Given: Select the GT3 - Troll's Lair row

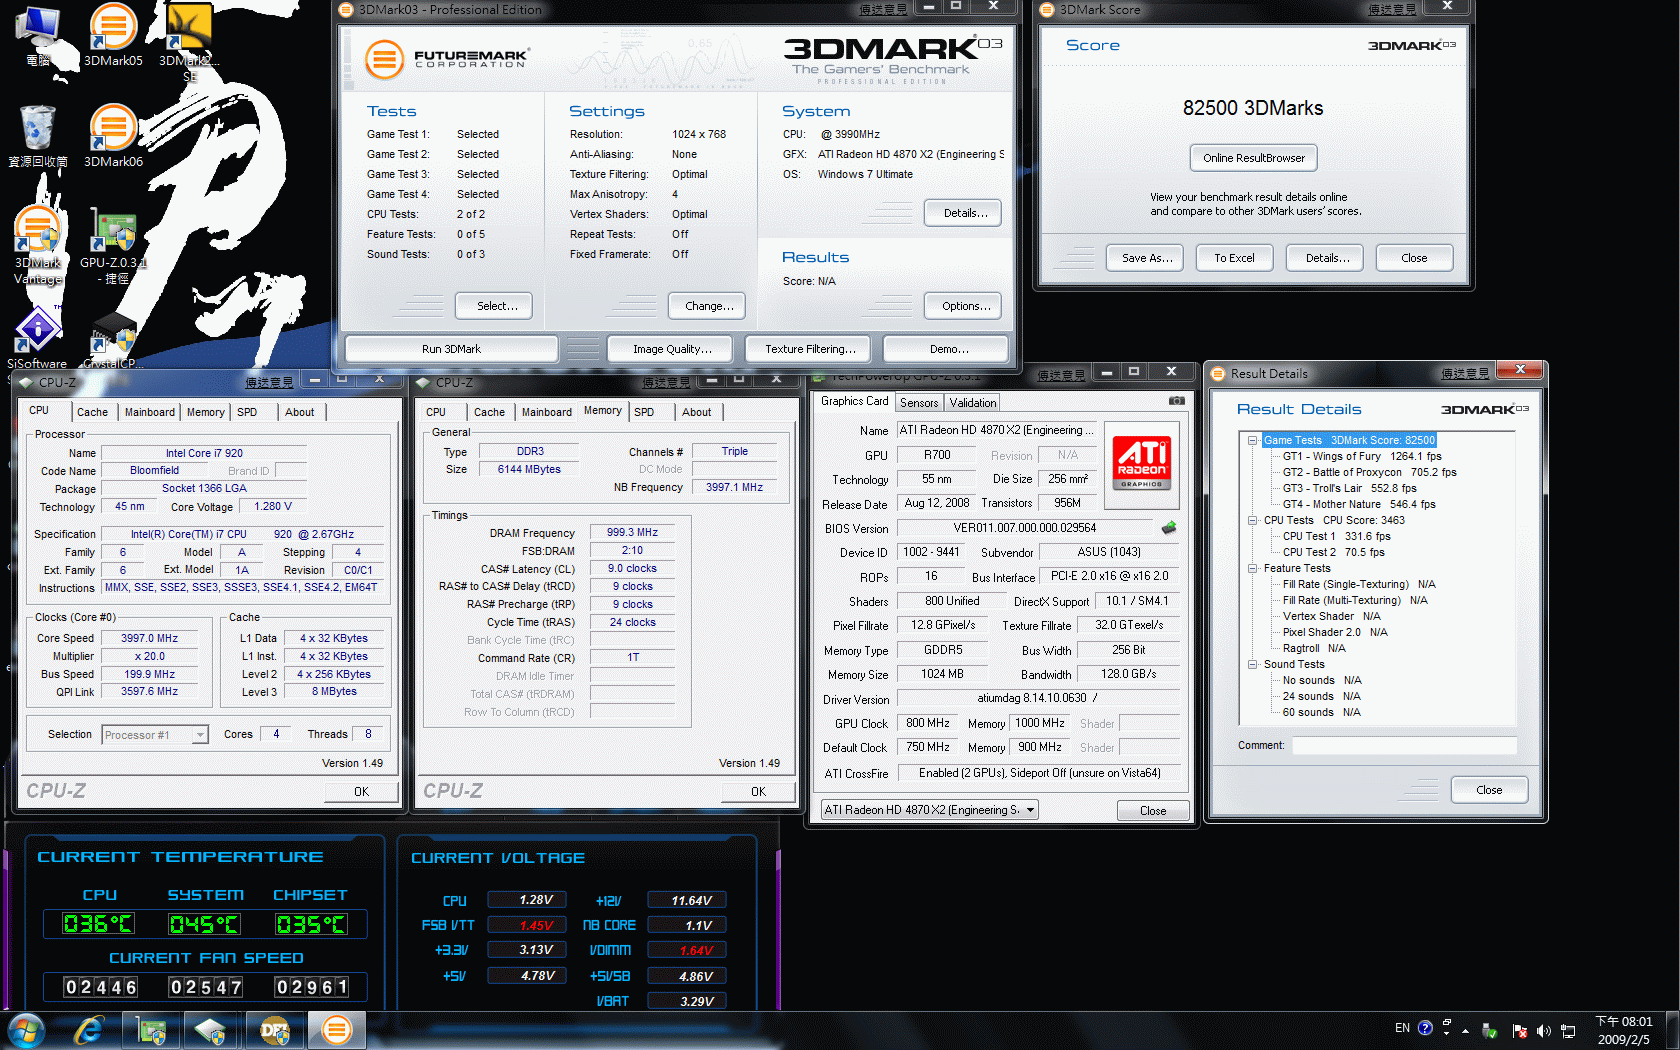Looking at the screenshot, I should [1350, 488].
